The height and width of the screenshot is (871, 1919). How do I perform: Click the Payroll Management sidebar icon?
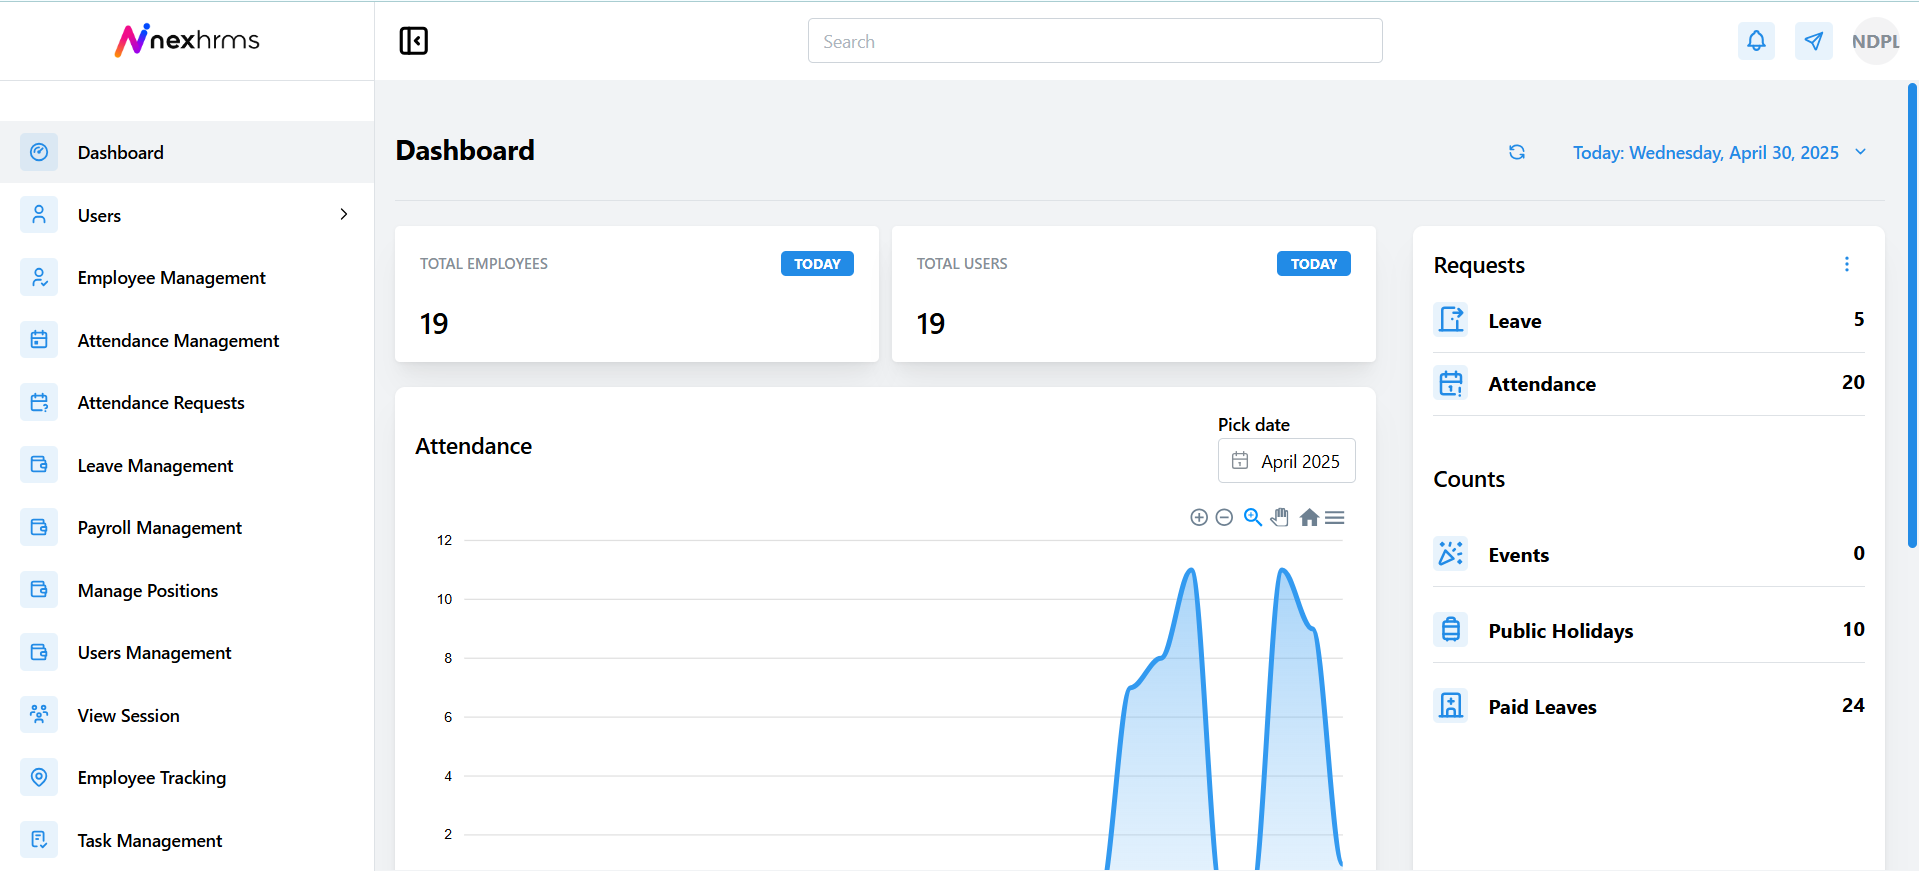pyautogui.click(x=39, y=527)
